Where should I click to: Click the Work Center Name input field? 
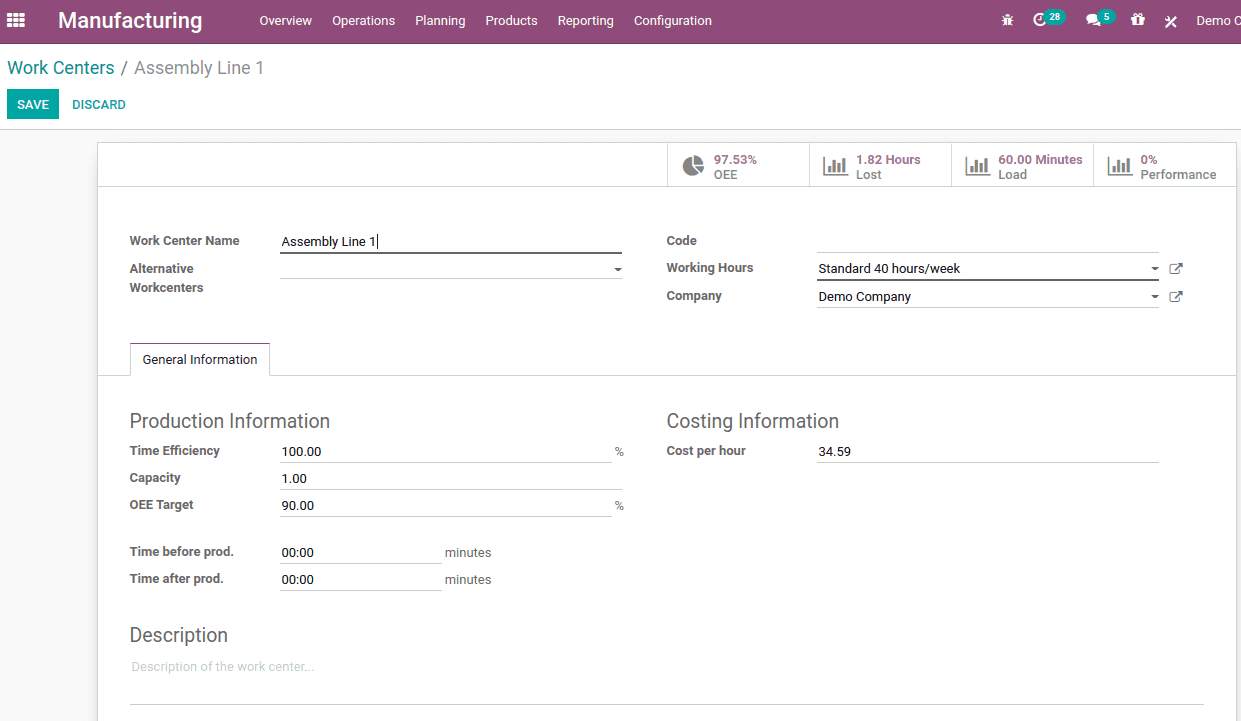(451, 241)
